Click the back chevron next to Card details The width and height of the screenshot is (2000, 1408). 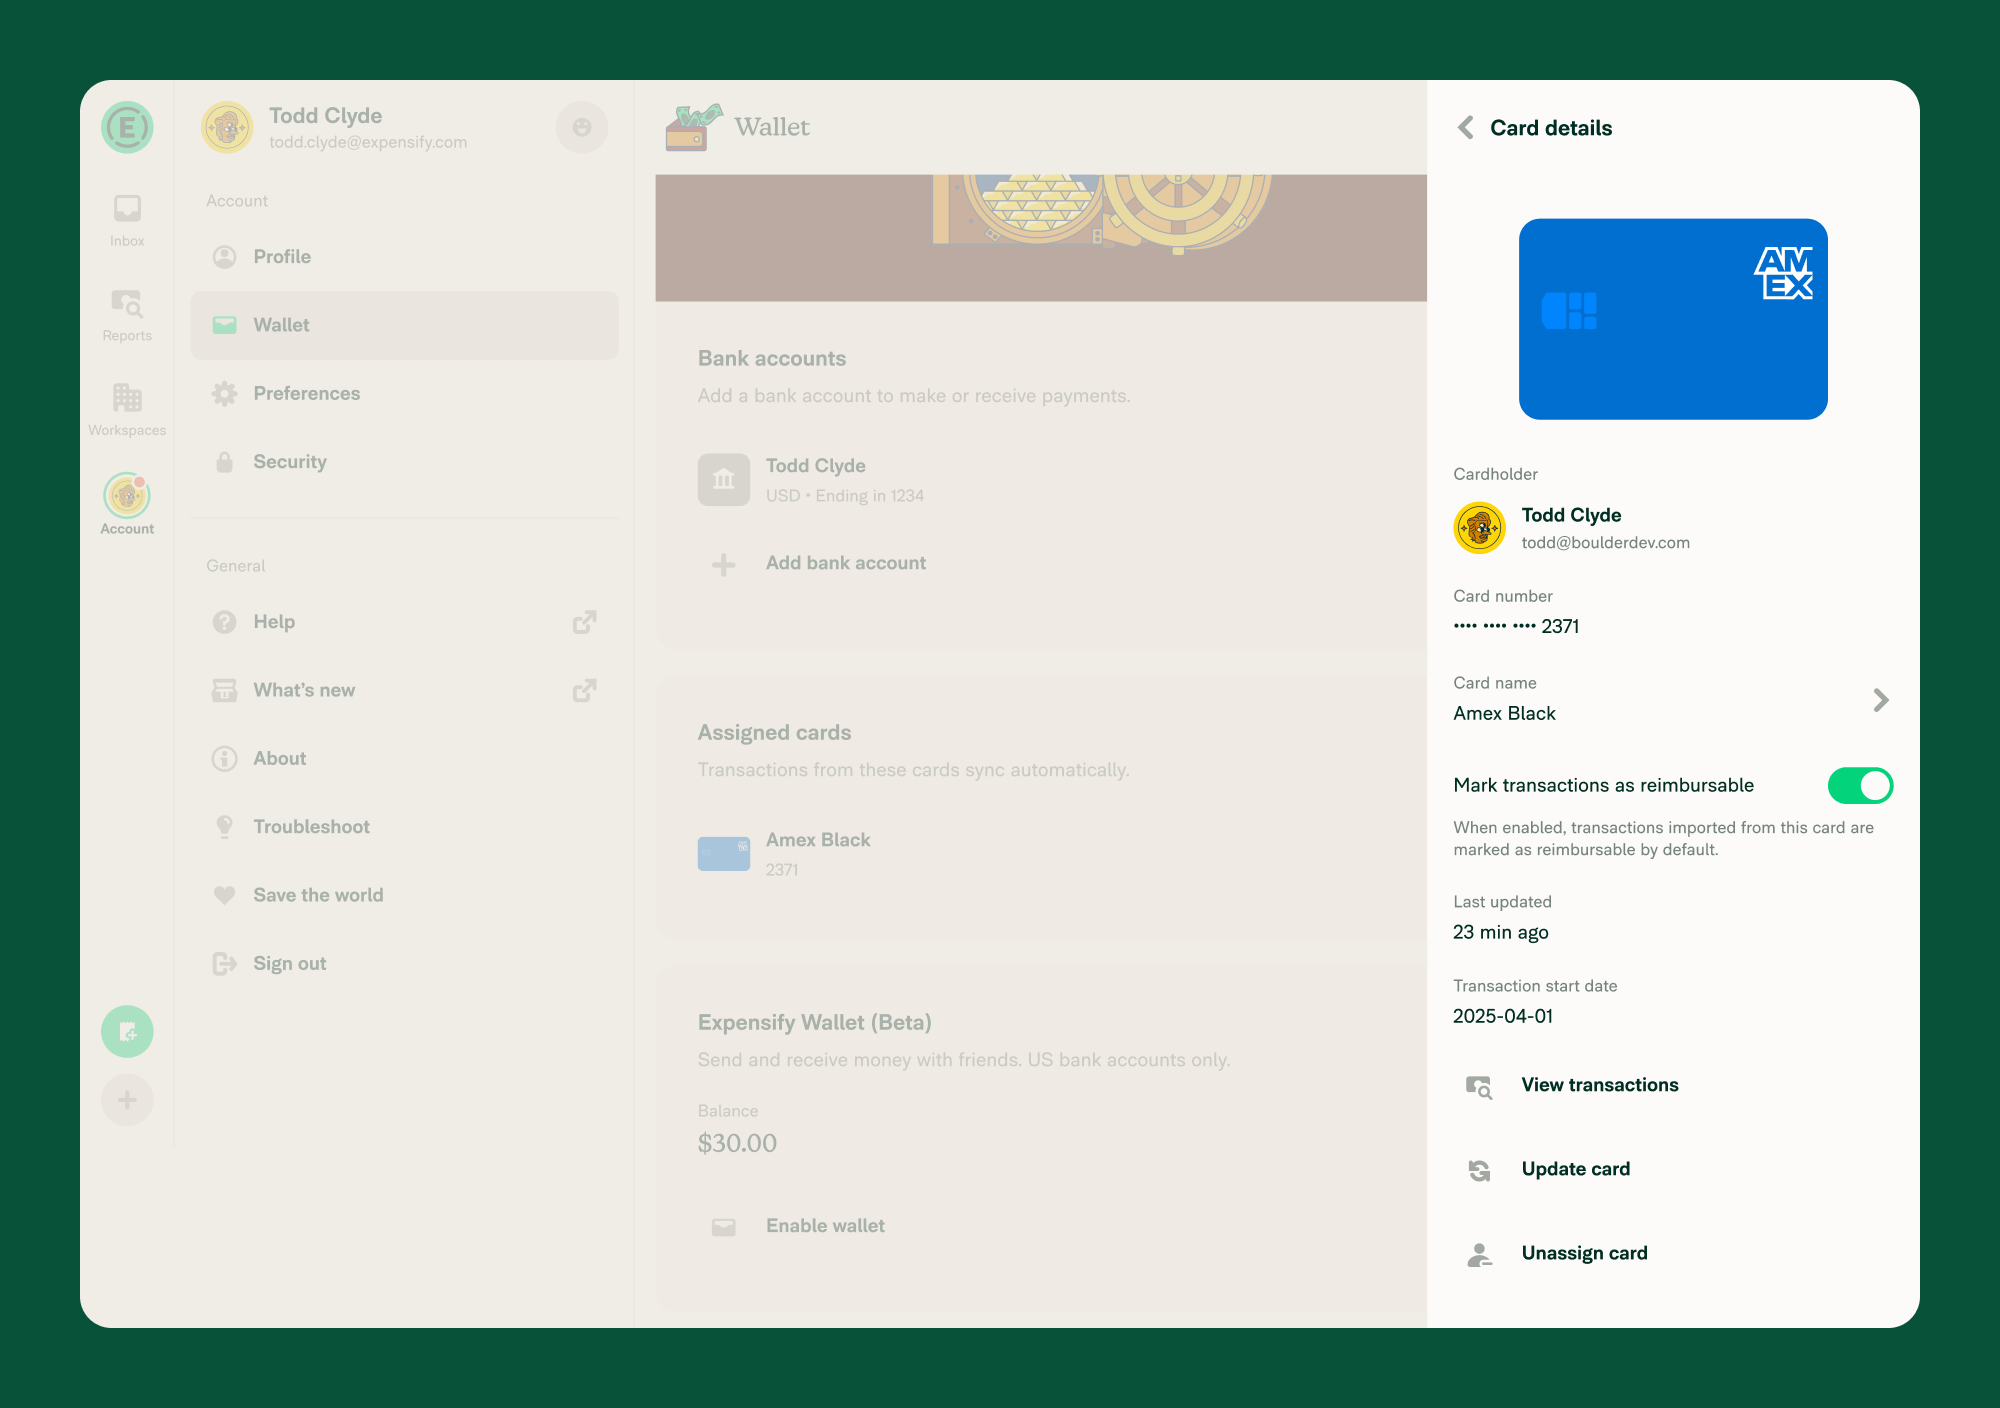[1465, 127]
